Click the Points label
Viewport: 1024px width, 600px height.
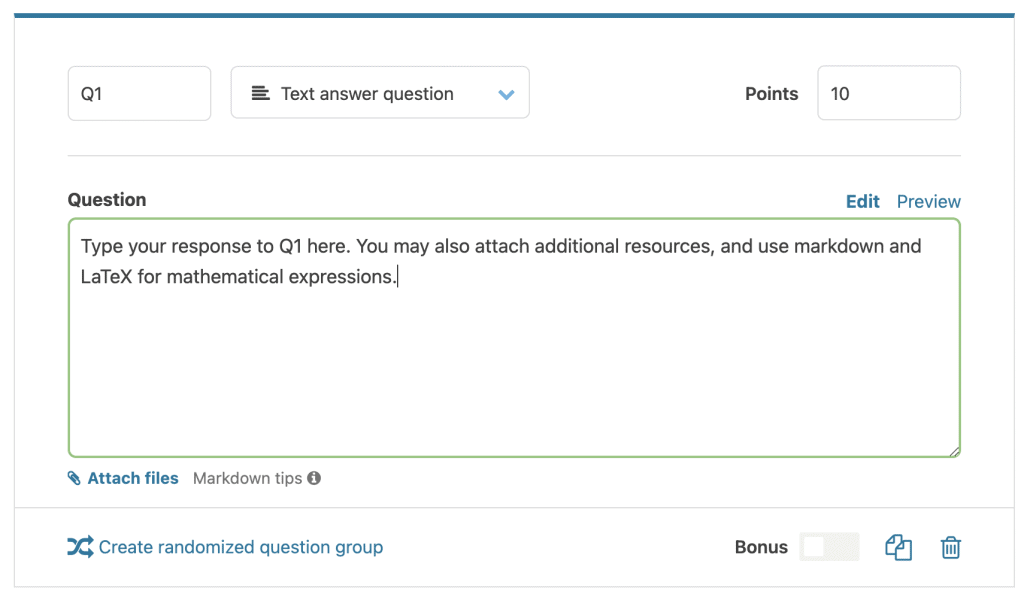(x=771, y=94)
